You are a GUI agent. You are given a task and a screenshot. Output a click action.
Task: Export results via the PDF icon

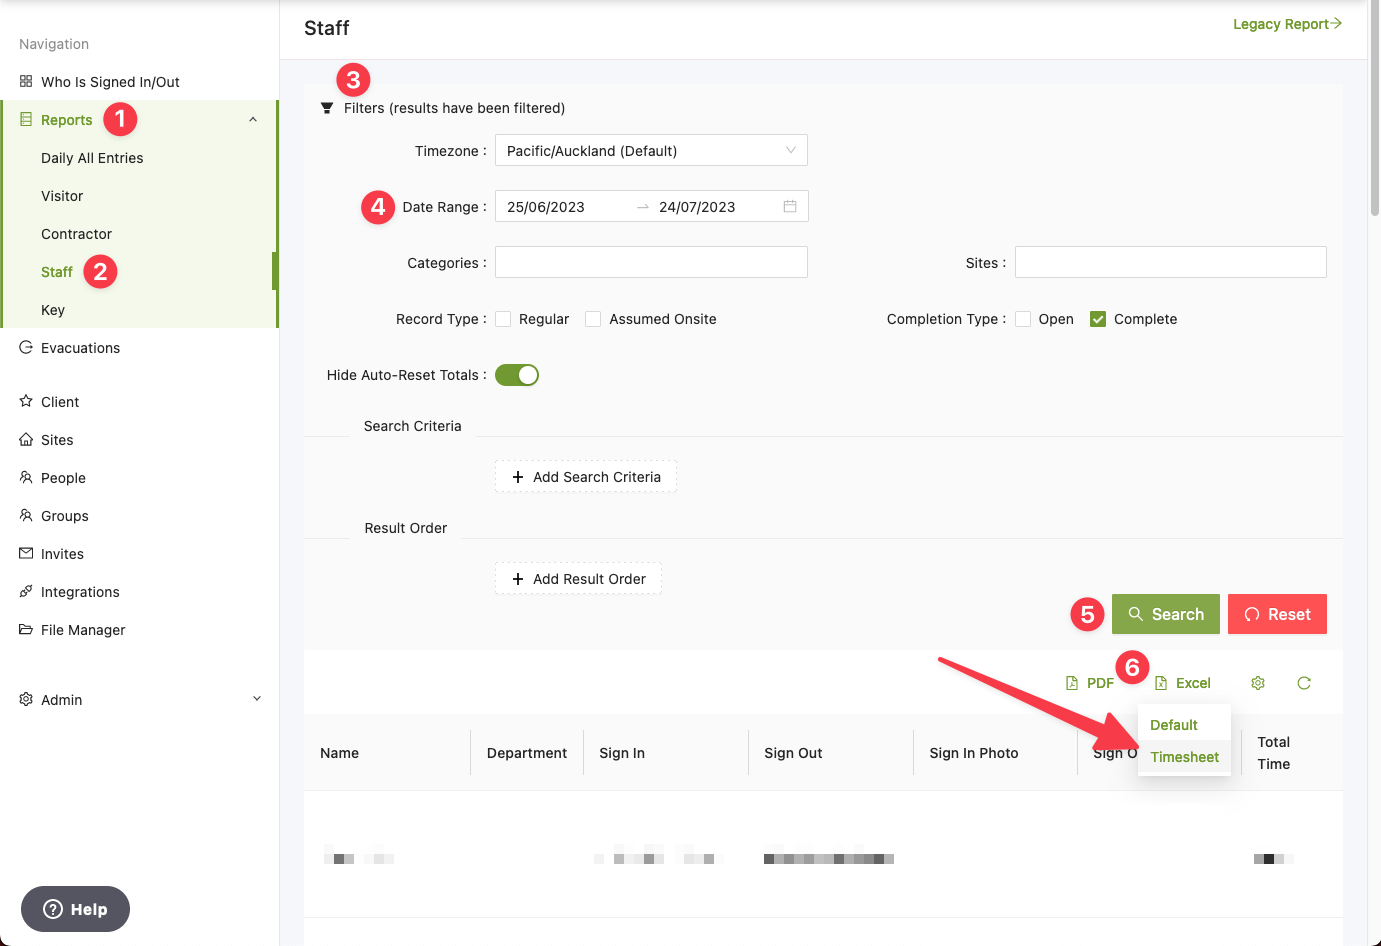pos(1089,683)
